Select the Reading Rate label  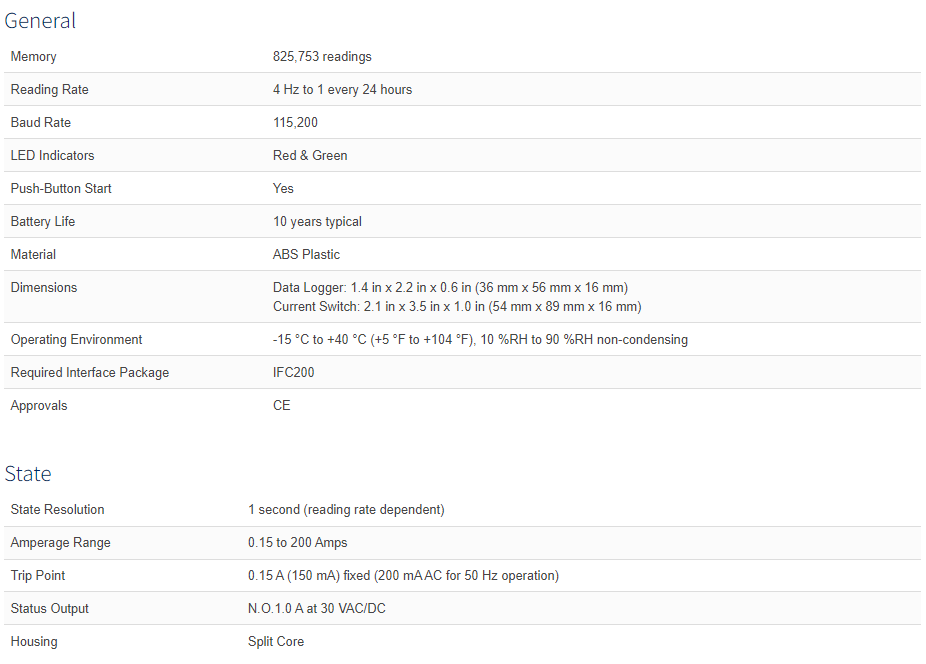click(x=50, y=90)
